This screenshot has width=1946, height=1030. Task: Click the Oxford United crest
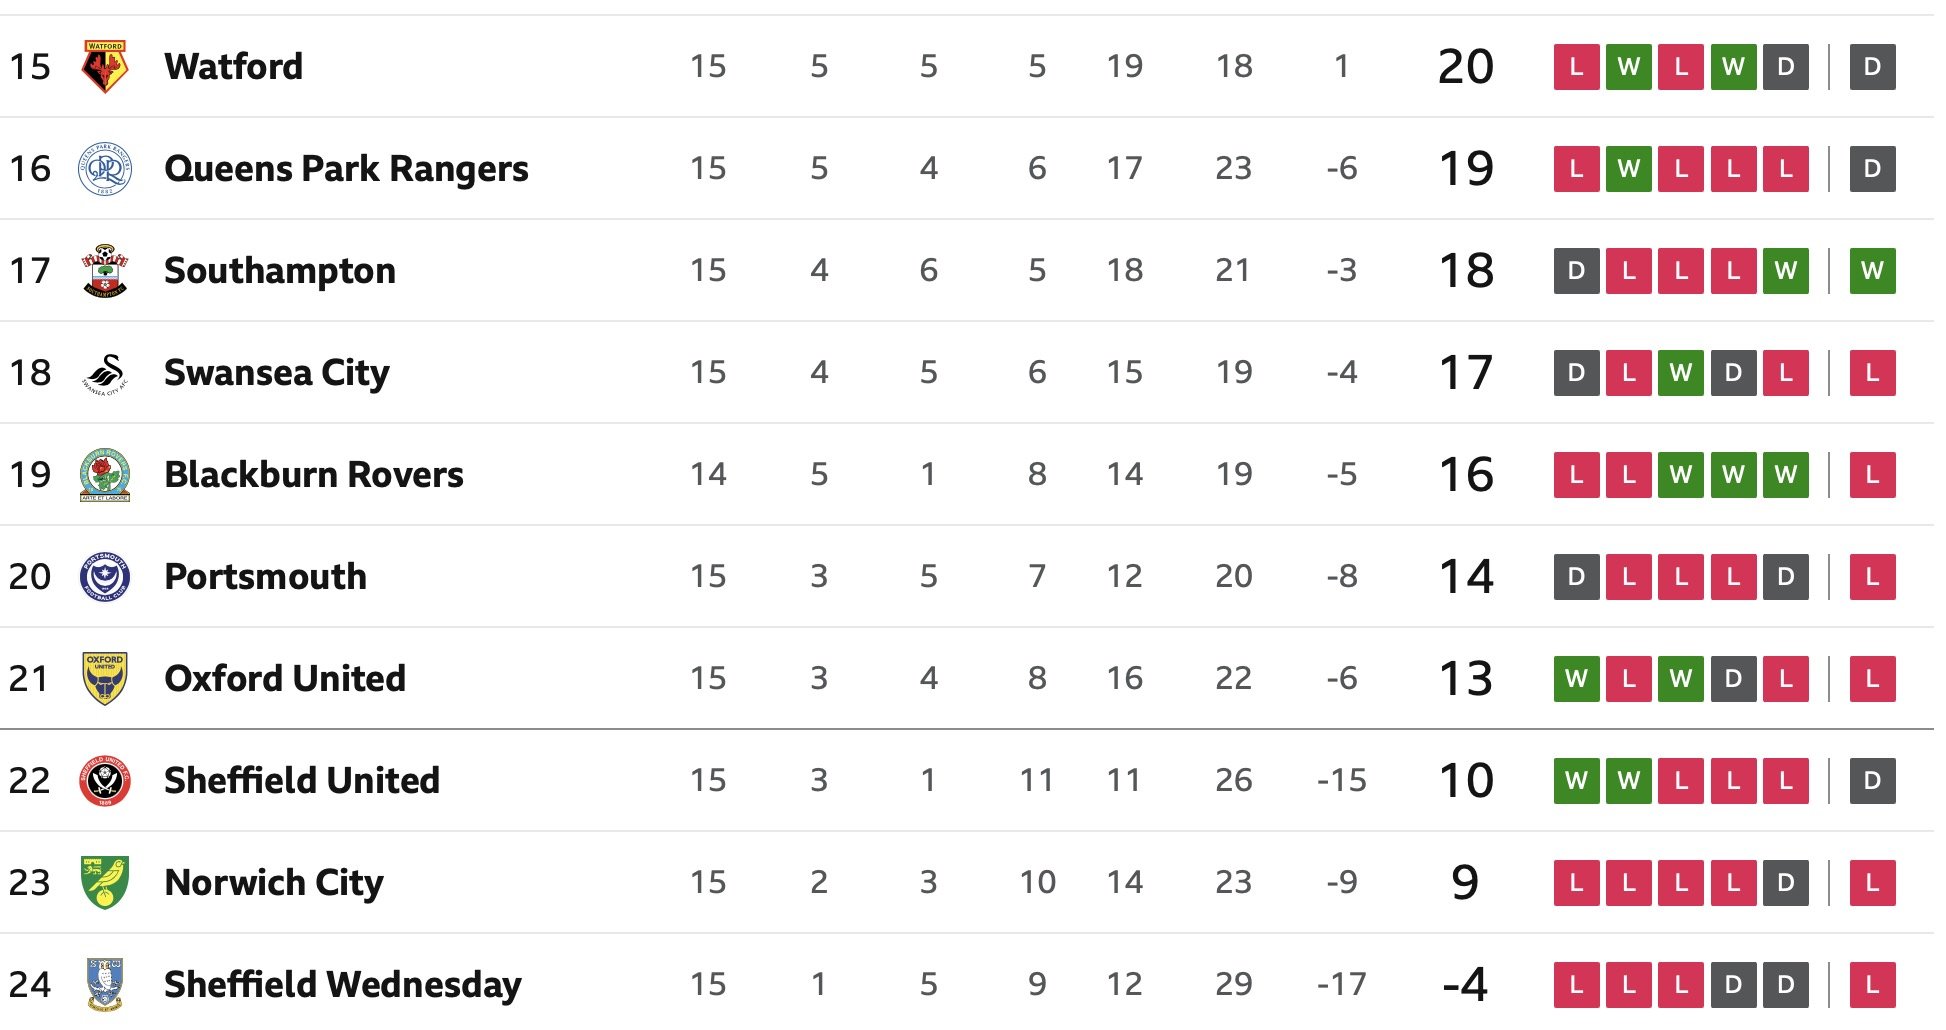[x=105, y=679]
